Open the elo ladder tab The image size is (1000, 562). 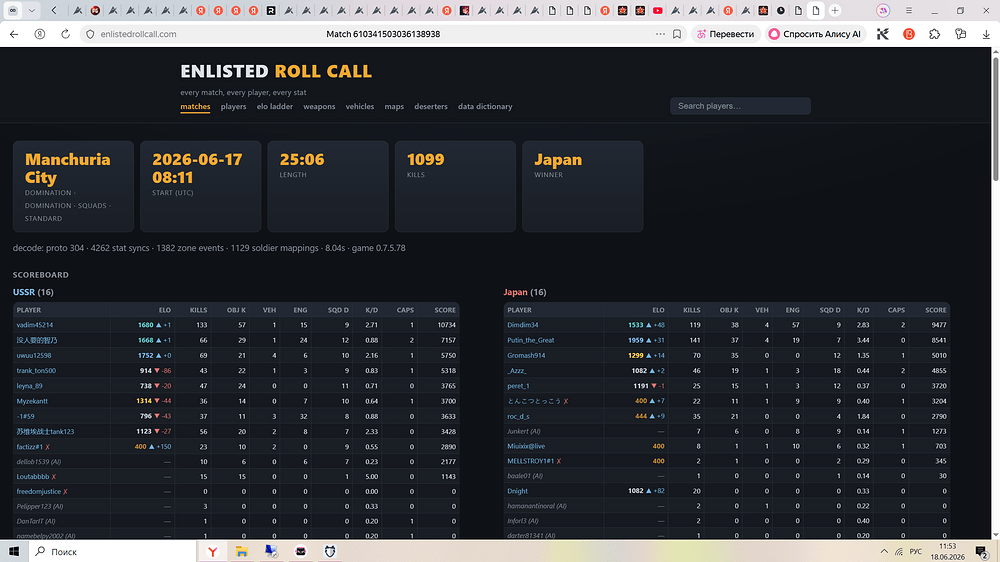tap(275, 107)
